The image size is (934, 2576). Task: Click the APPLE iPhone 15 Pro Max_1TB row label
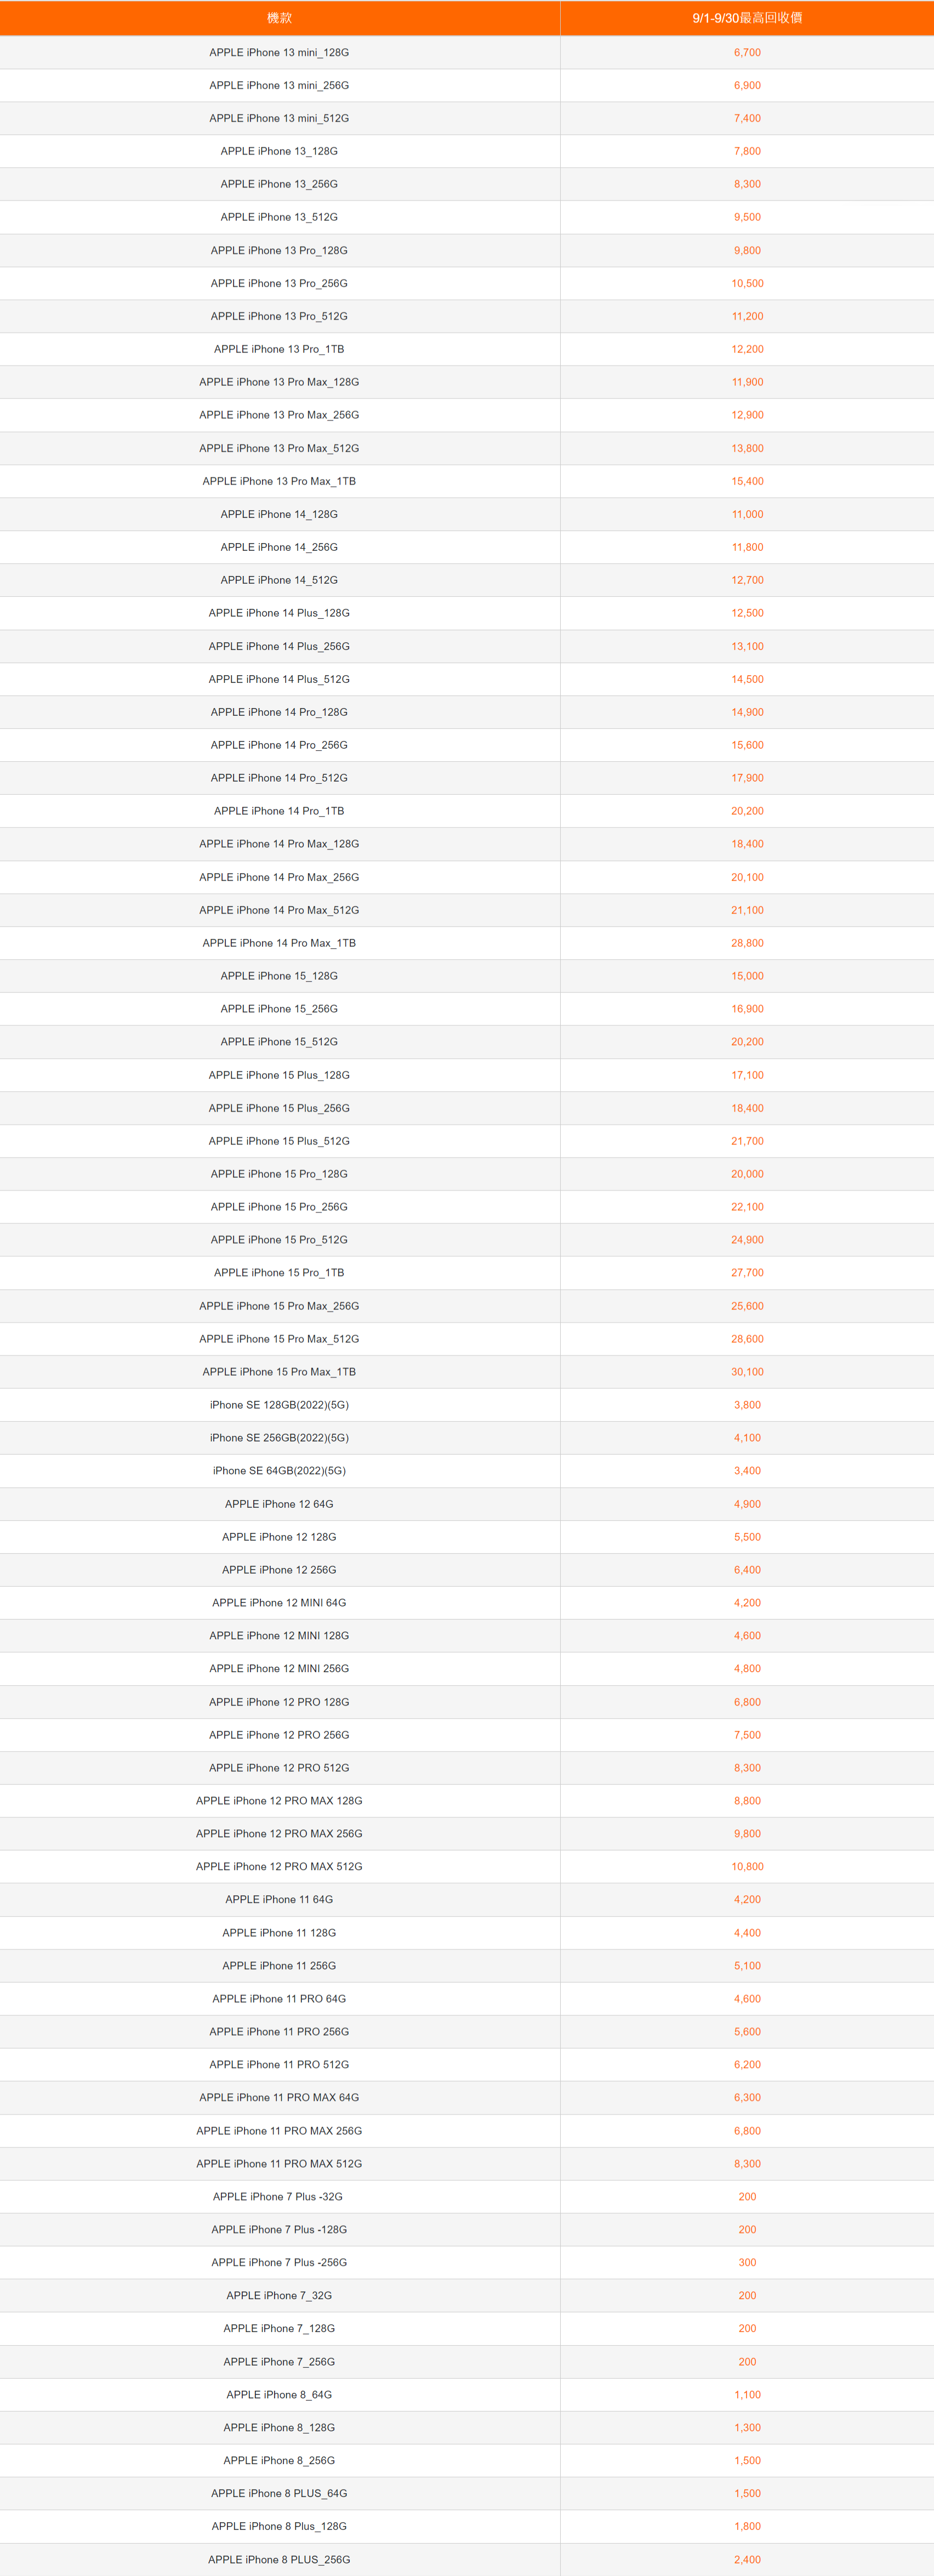pos(279,1372)
